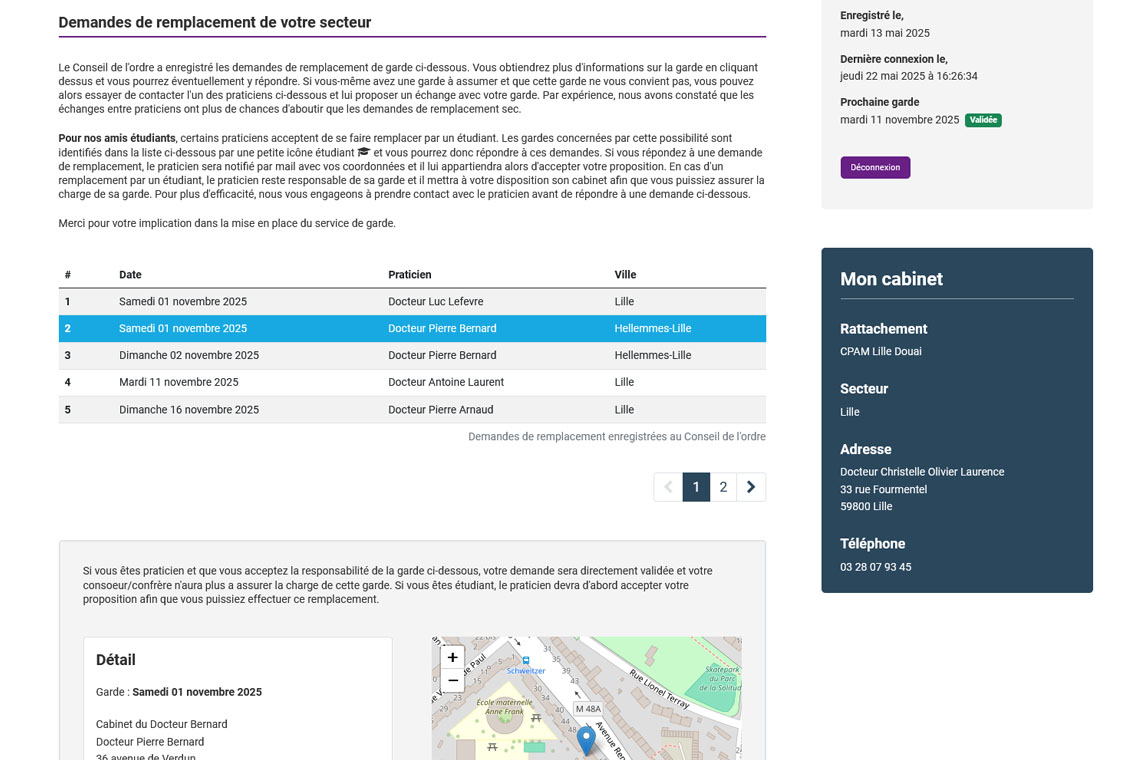This screenshot has width=1140, height=760.
Task: Select highlighted row 2 Samedi 01 novembre 2025
Action: click(x=412, y=329)
